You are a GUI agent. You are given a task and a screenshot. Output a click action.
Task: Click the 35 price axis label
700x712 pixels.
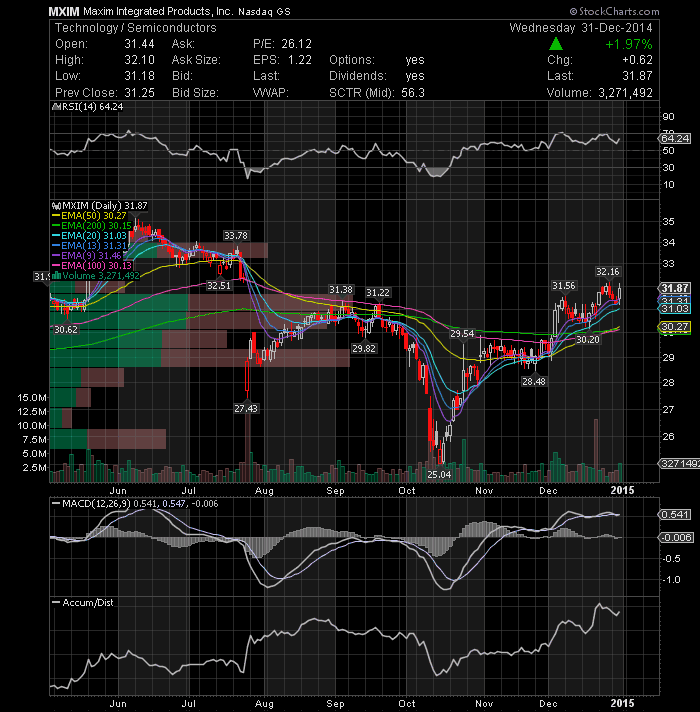coord(669,222)
